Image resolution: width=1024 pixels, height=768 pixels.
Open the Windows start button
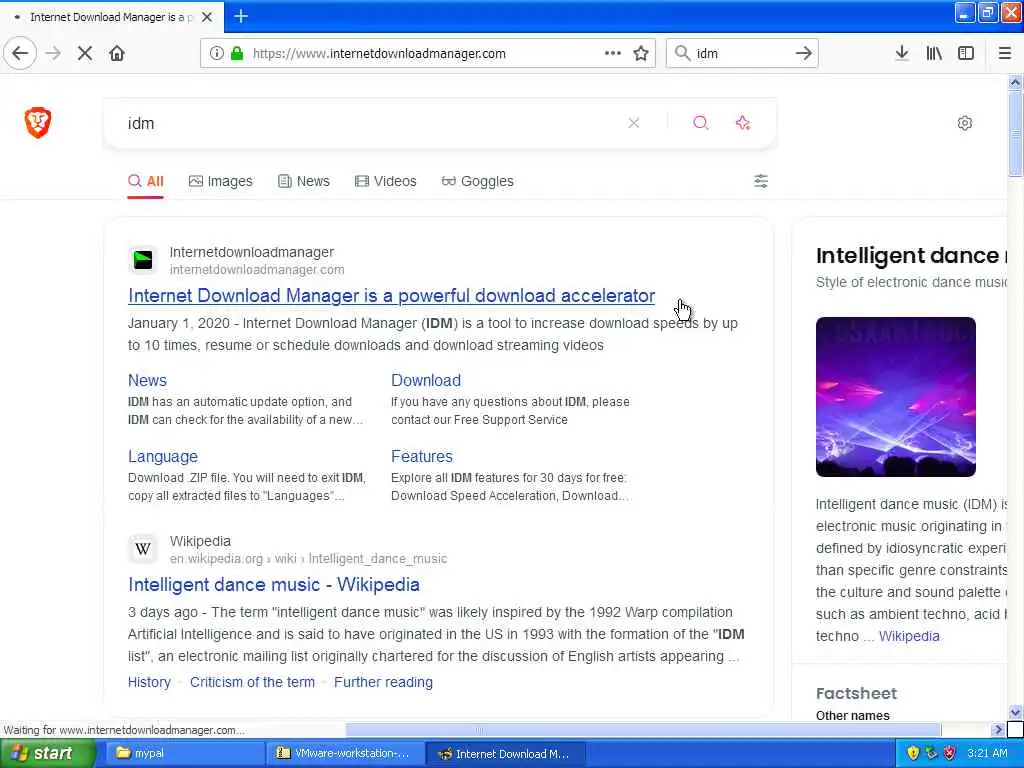tap(46, 753)
